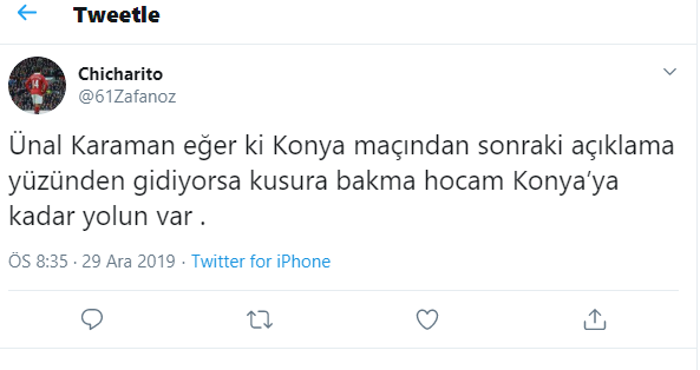Click the Tweetle header title
The image size is (700, 370).
click(x=117, y=15)
